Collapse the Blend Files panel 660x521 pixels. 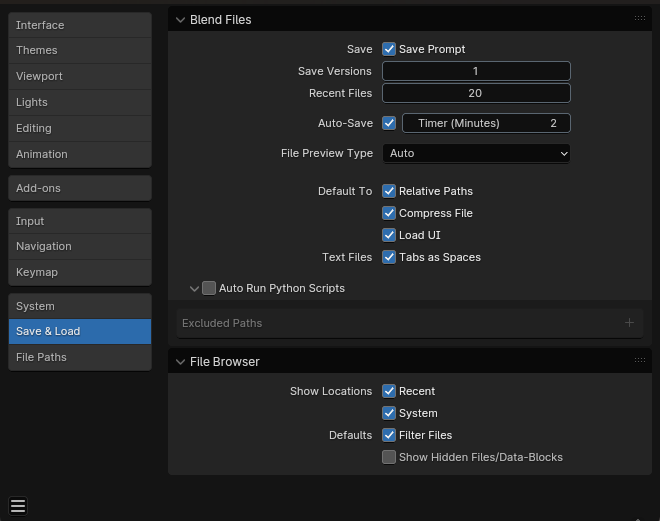[180, 19]
